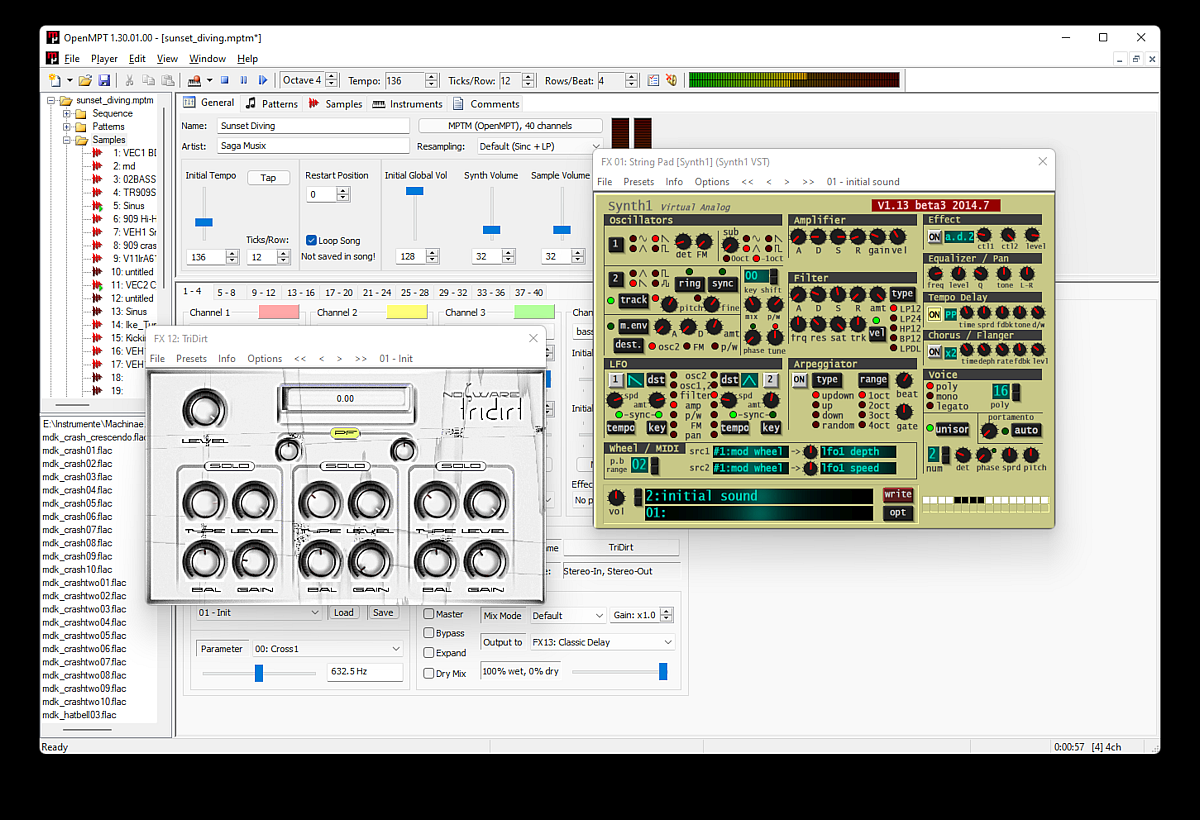The height and width of the screenshot is (820, 1200).
Task: Expand the Patterns tree folder
Action: pos(67,127)
